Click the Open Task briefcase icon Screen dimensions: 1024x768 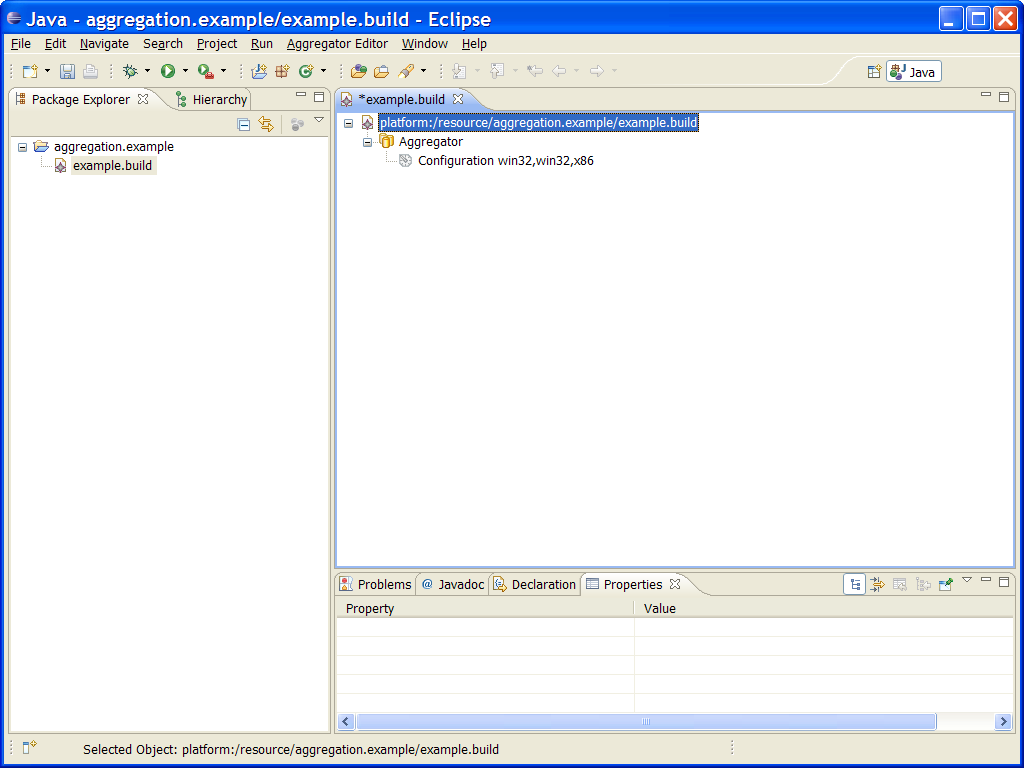(x=381, y=71)
